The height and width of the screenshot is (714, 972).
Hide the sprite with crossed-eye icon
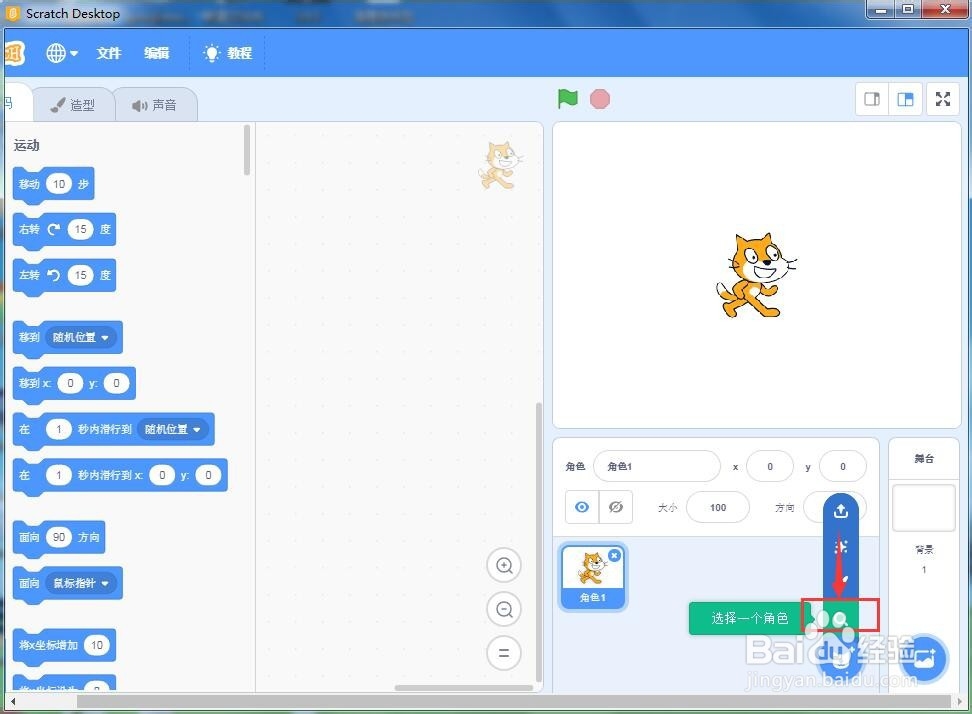pos(616,507)
